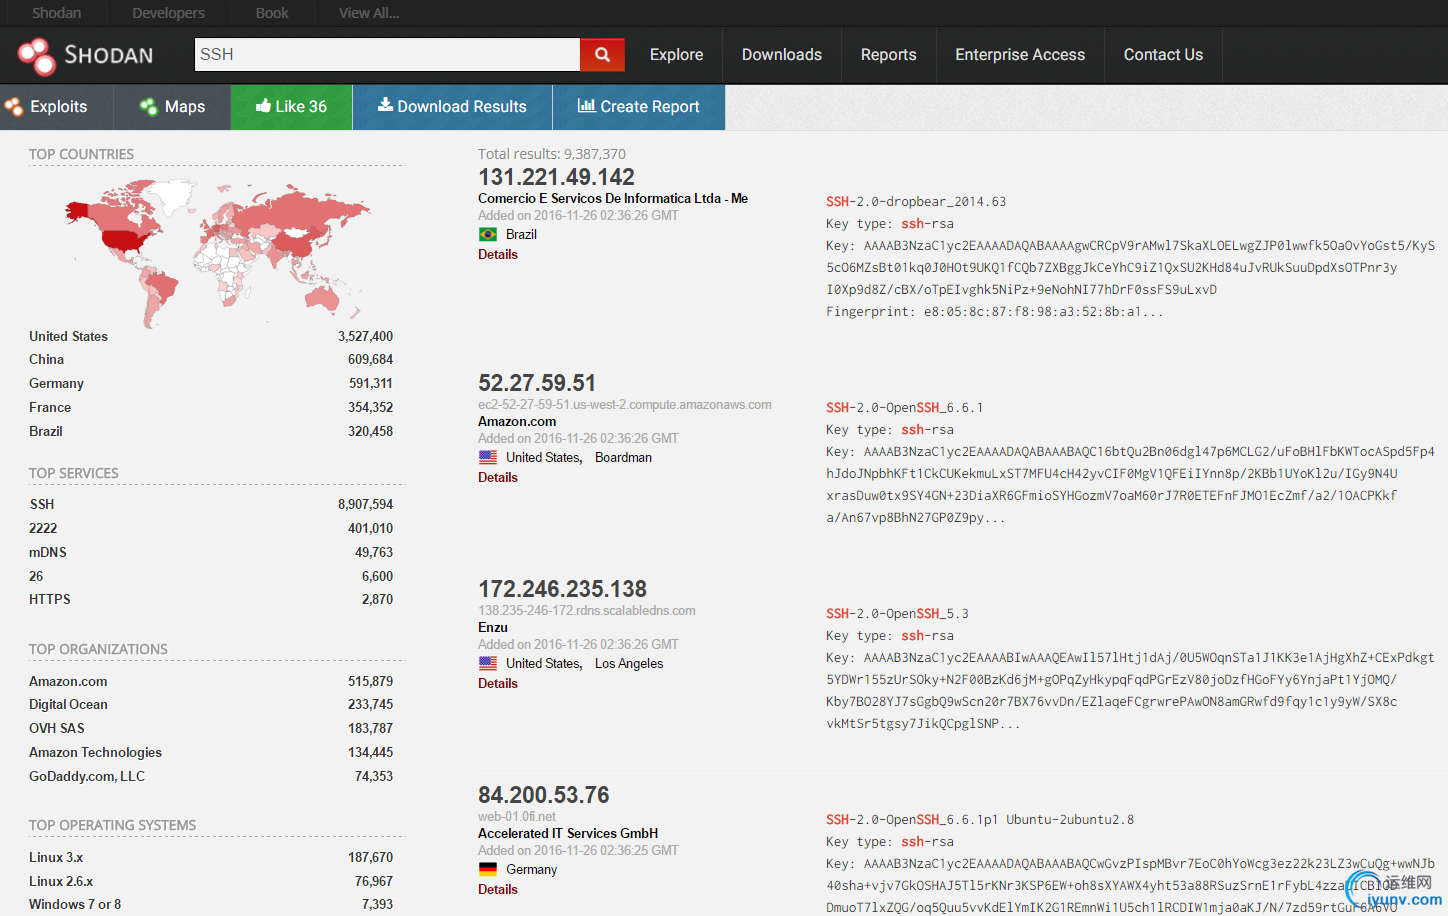
Task: Click Amazon.com organization under 52.27.59.51
Action: (517, 421)
